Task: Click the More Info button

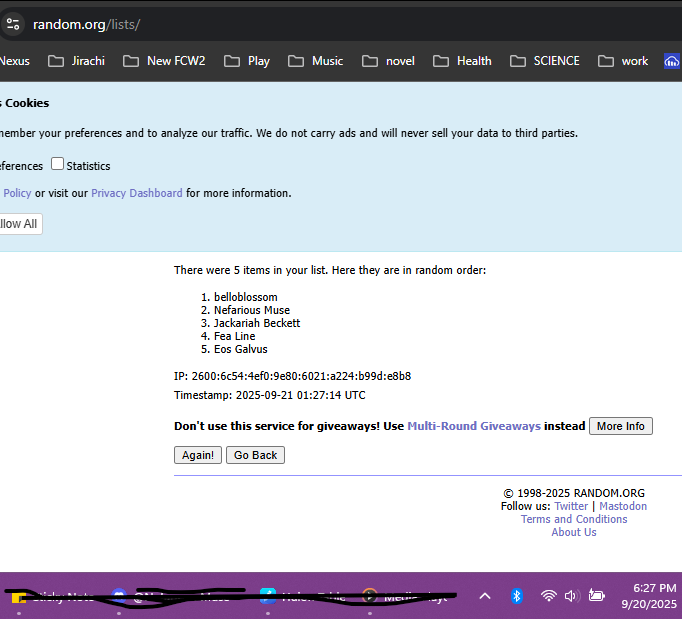Action: click(621, 426)
